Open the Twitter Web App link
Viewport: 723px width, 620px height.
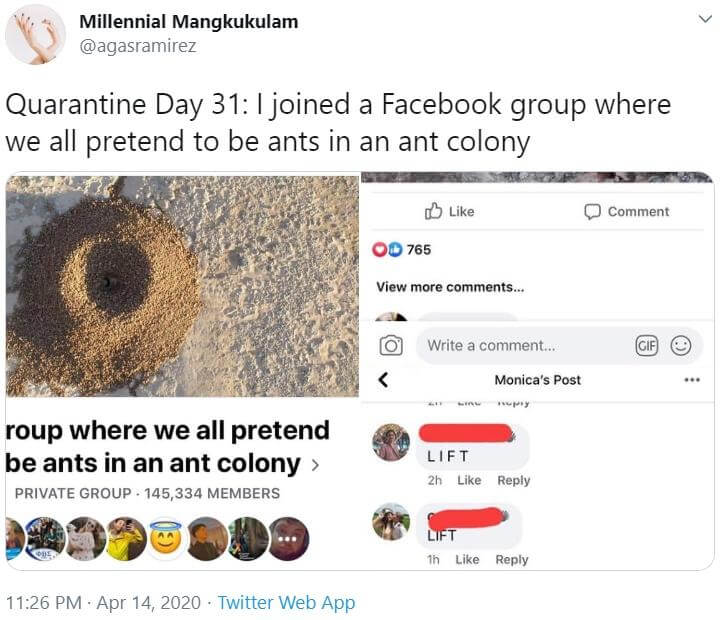[x=286, y=602]
